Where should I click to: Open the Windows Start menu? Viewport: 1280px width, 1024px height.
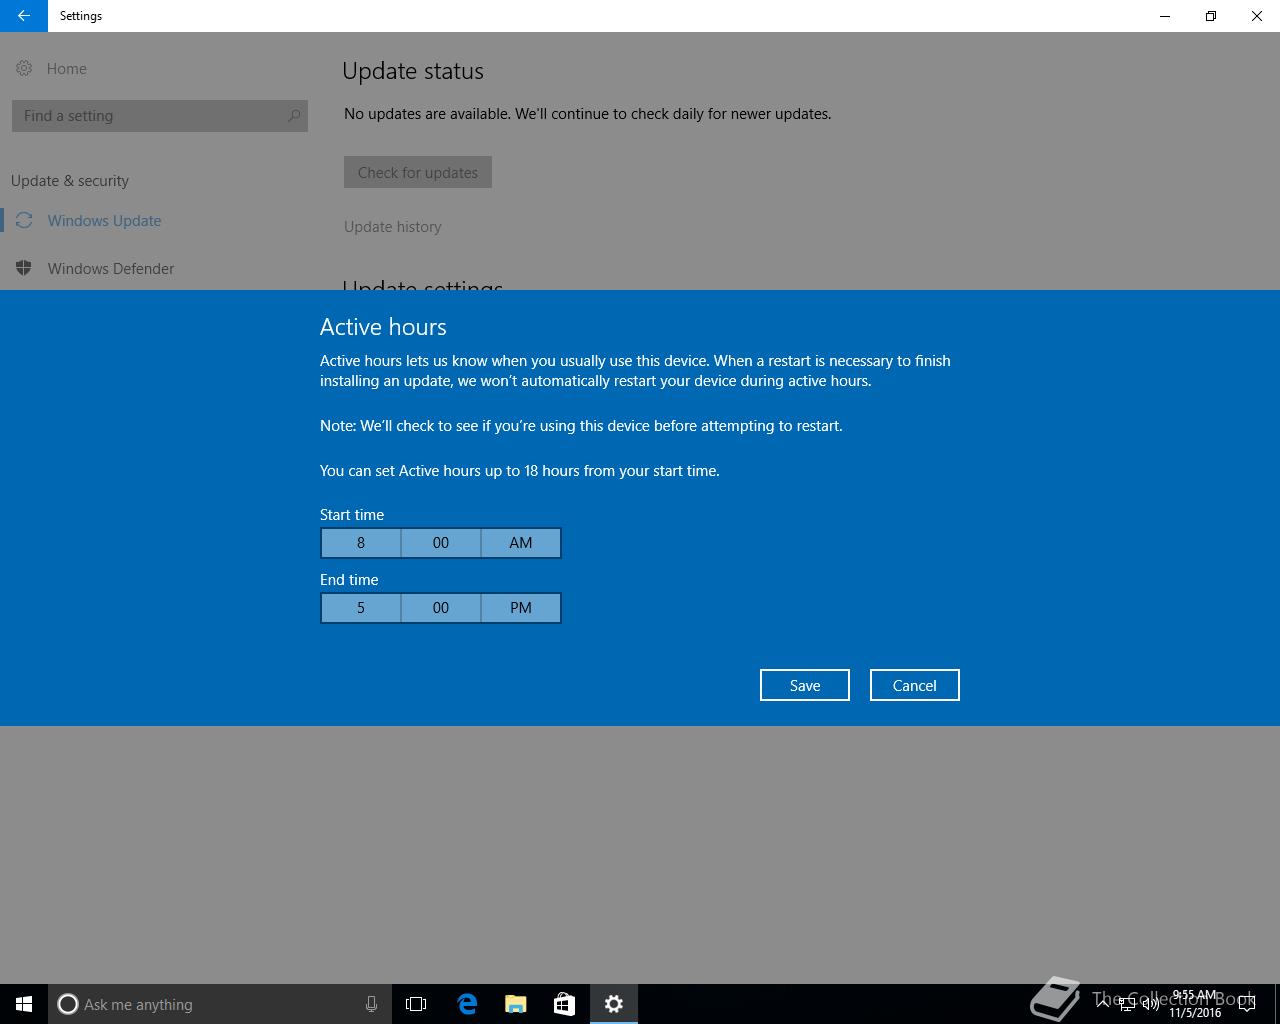coord(24,1004)
